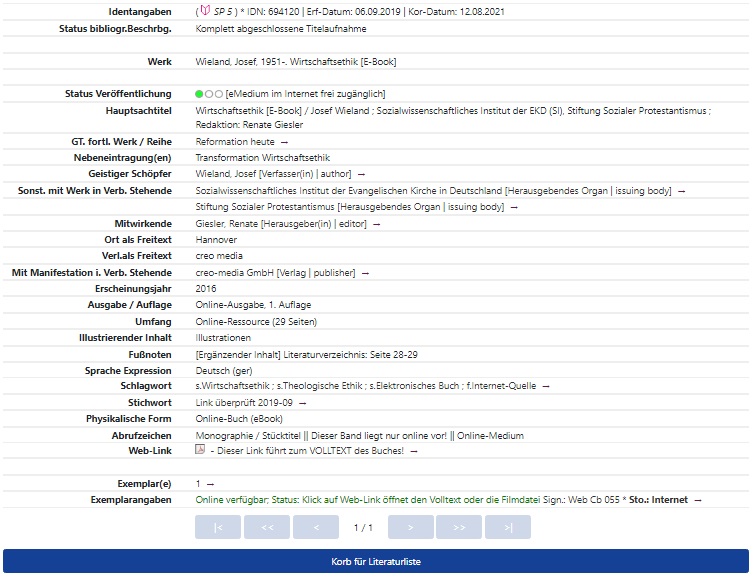Click the series title Reformation heute
The height and width of the screenshot is (577, 753).
(235, 142)
